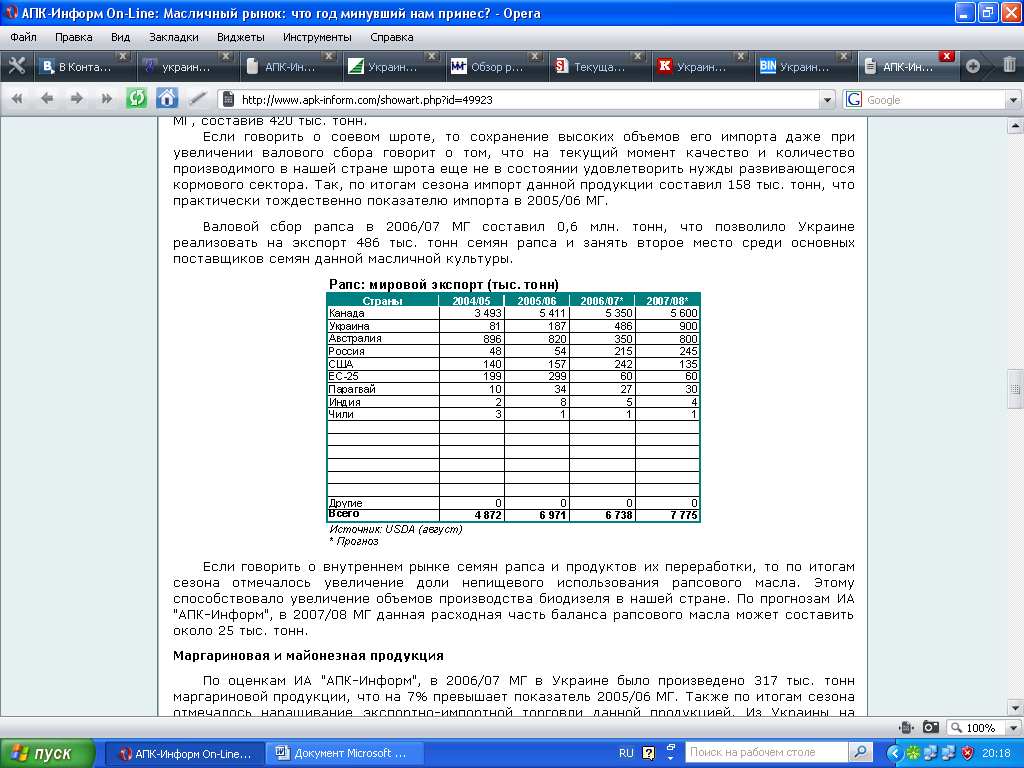Go back to the previous page
Image resolution: width=1024 pixels, height=768 pixels.
[x=46, y=99]
